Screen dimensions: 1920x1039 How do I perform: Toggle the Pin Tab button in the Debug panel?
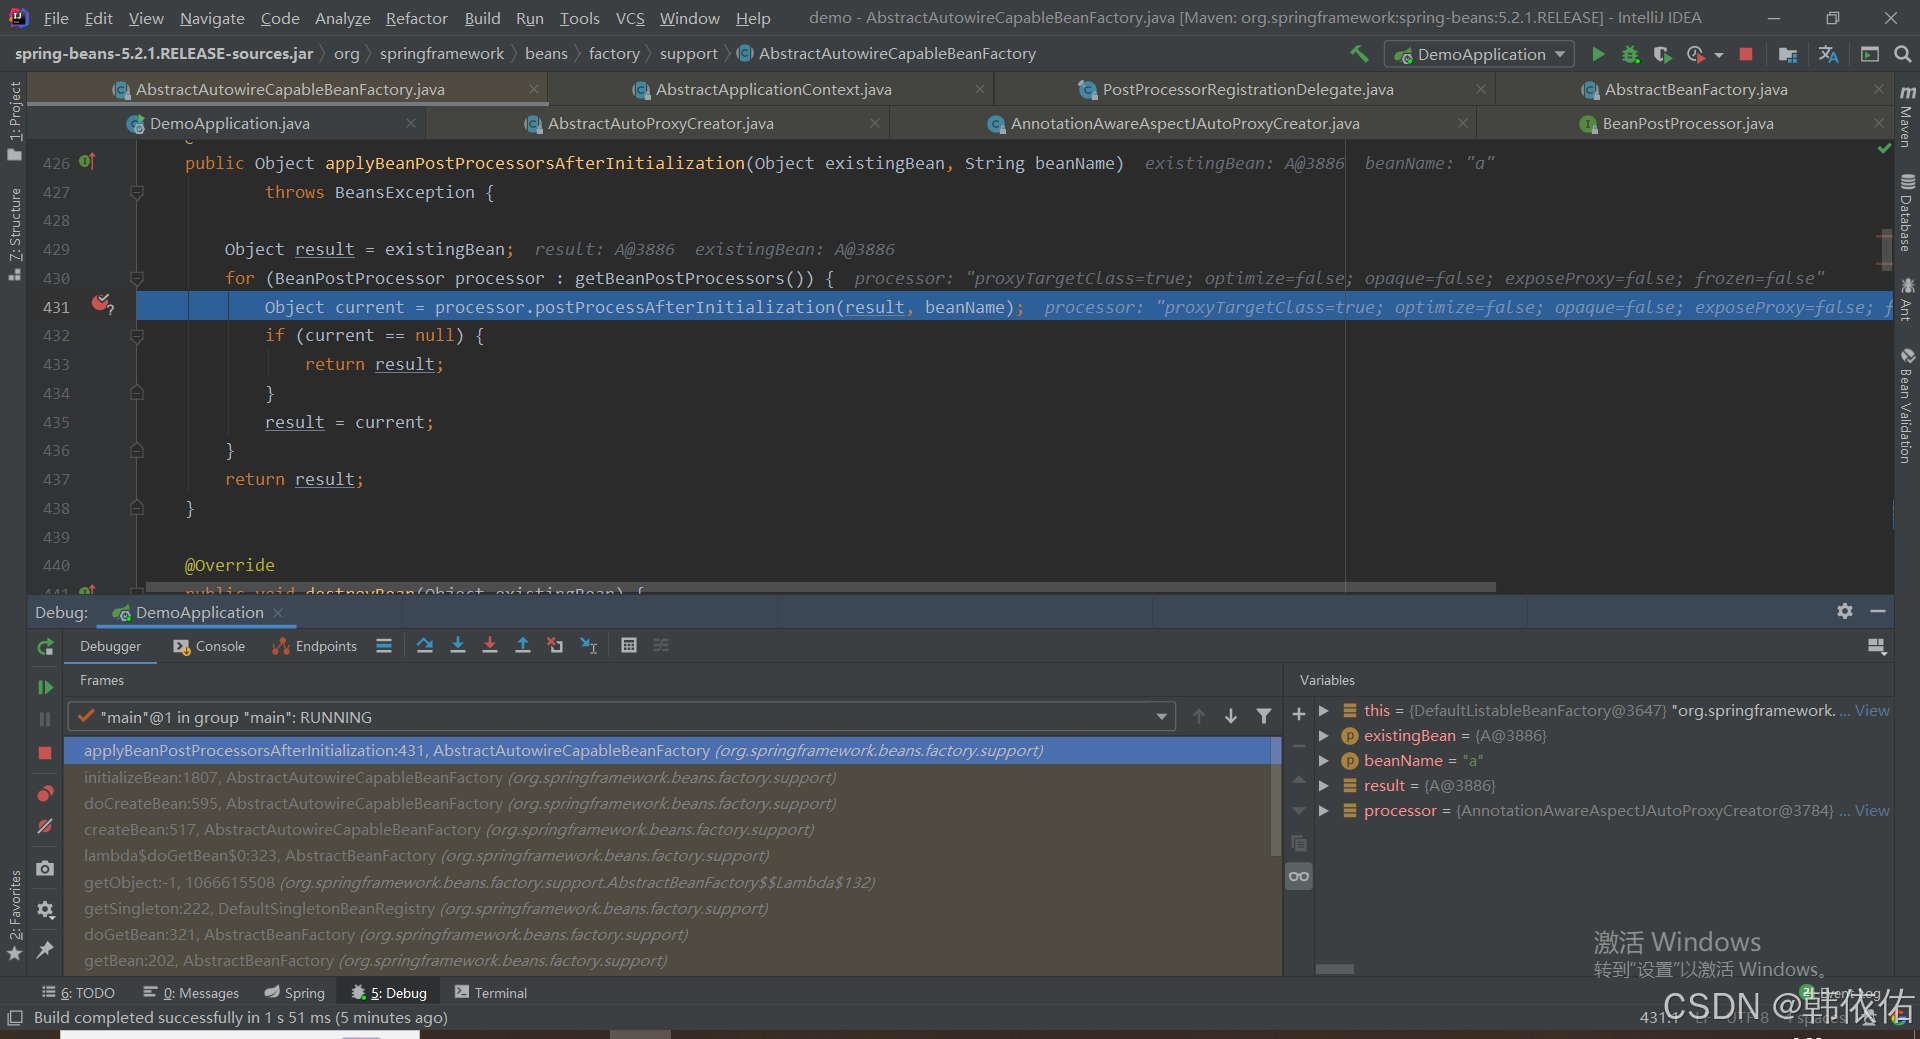click(45, 949)
